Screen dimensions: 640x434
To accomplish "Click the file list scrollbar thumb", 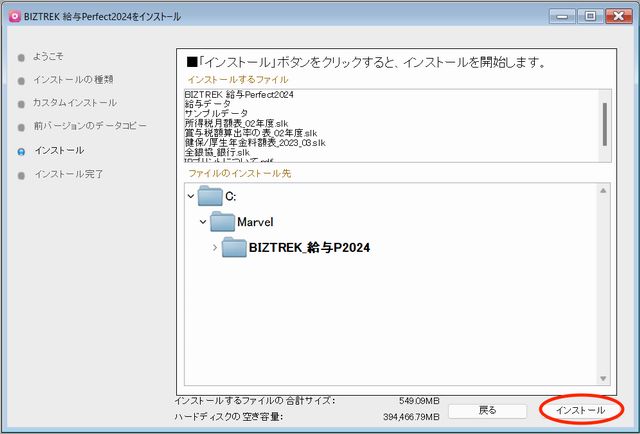I will [x=604, y=124].
